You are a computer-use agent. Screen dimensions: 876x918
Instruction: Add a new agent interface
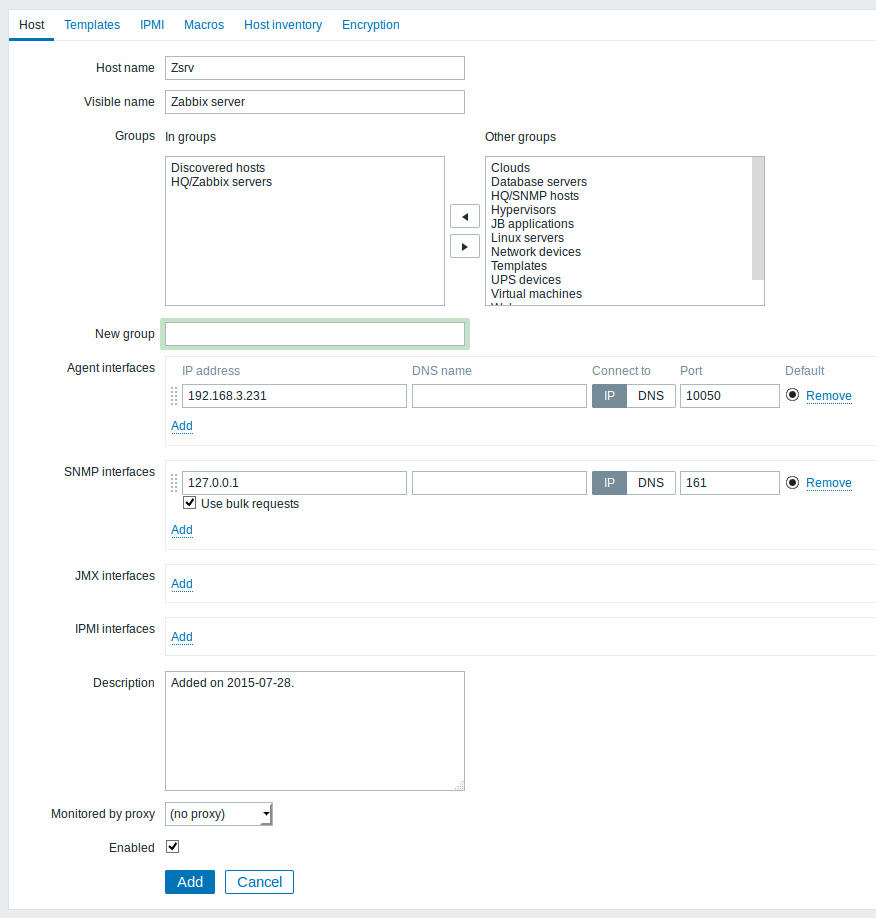coord(182,426)
